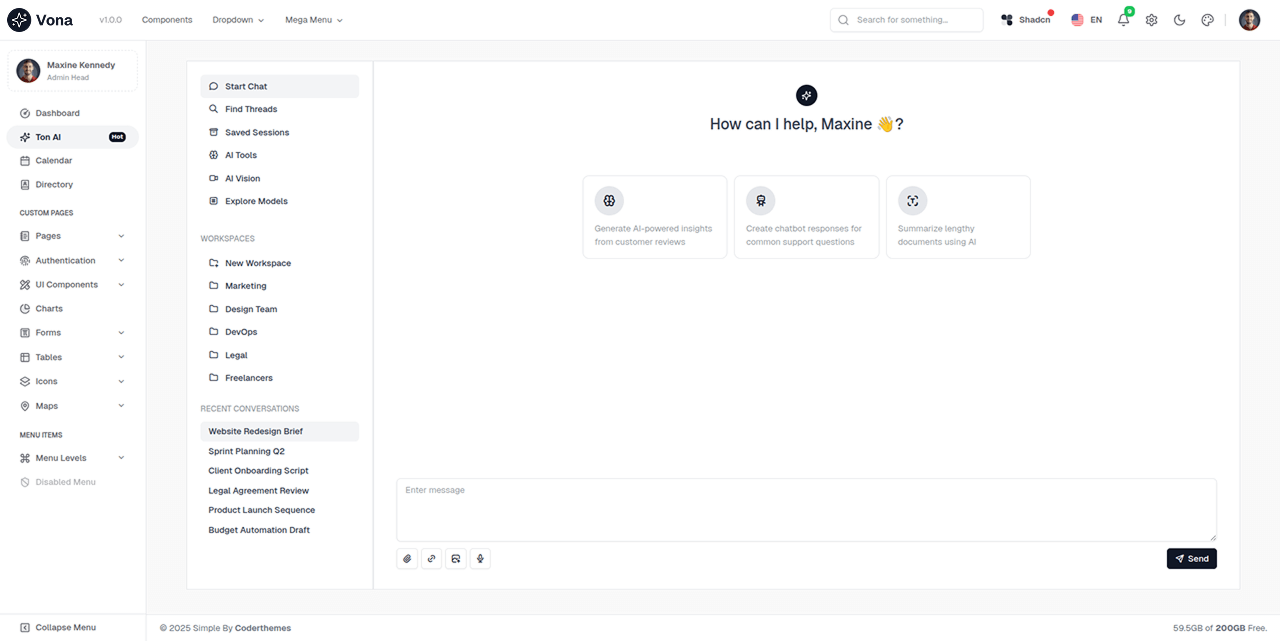Viewport: 1280px width, 641px height.
Task: Open notifications via the bell icon
Action: 1123,19
